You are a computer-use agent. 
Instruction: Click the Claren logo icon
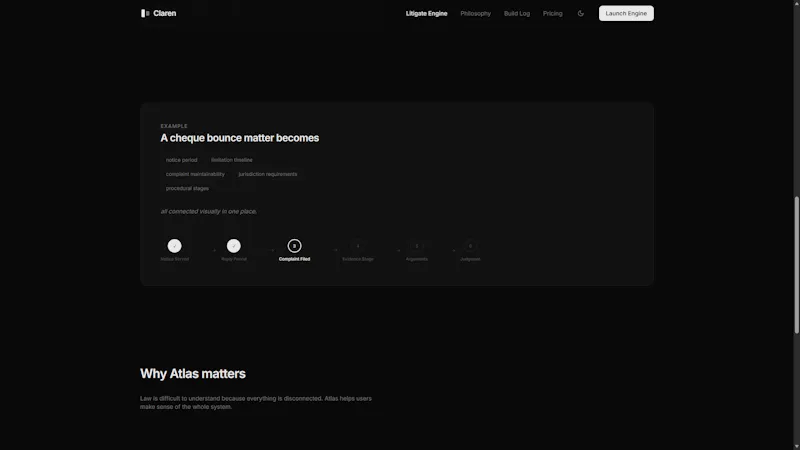pos(145,13)
